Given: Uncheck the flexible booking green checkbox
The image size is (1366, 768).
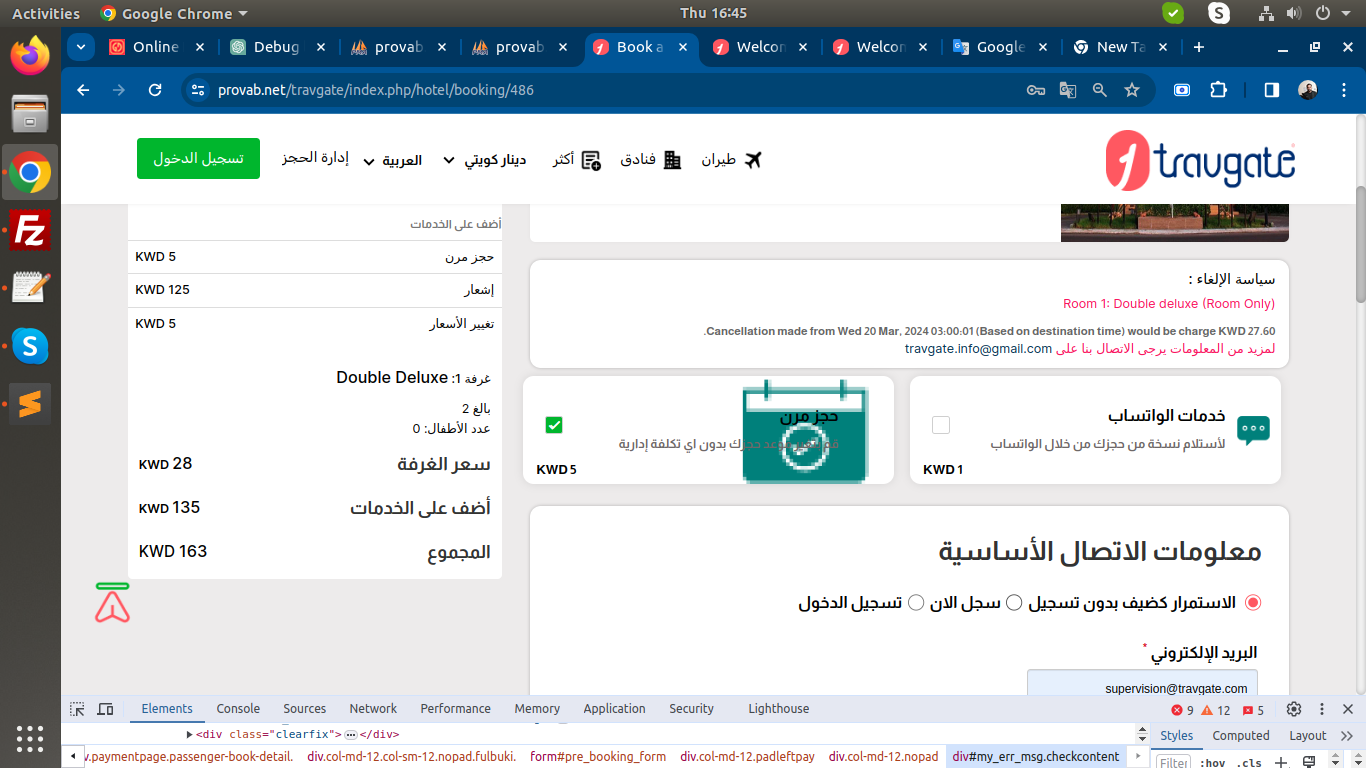Looking at the screenshot, I should coord(554,425).
